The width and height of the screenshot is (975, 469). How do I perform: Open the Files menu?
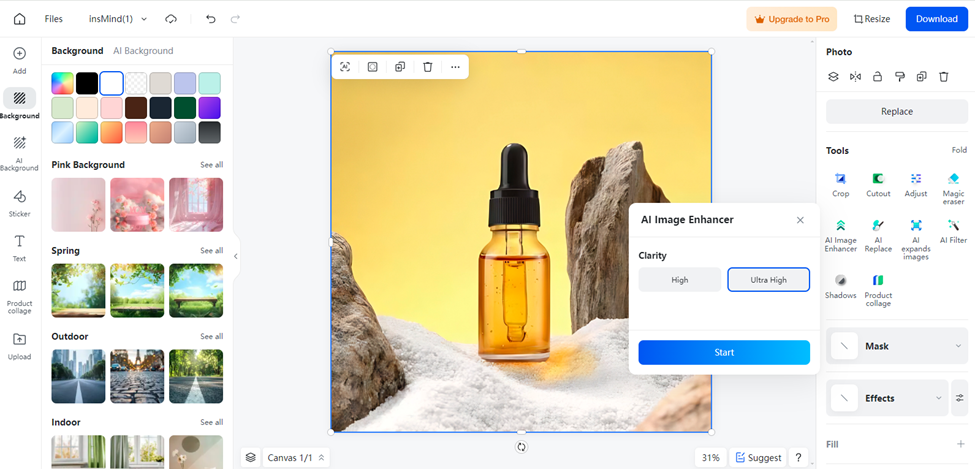53,19
